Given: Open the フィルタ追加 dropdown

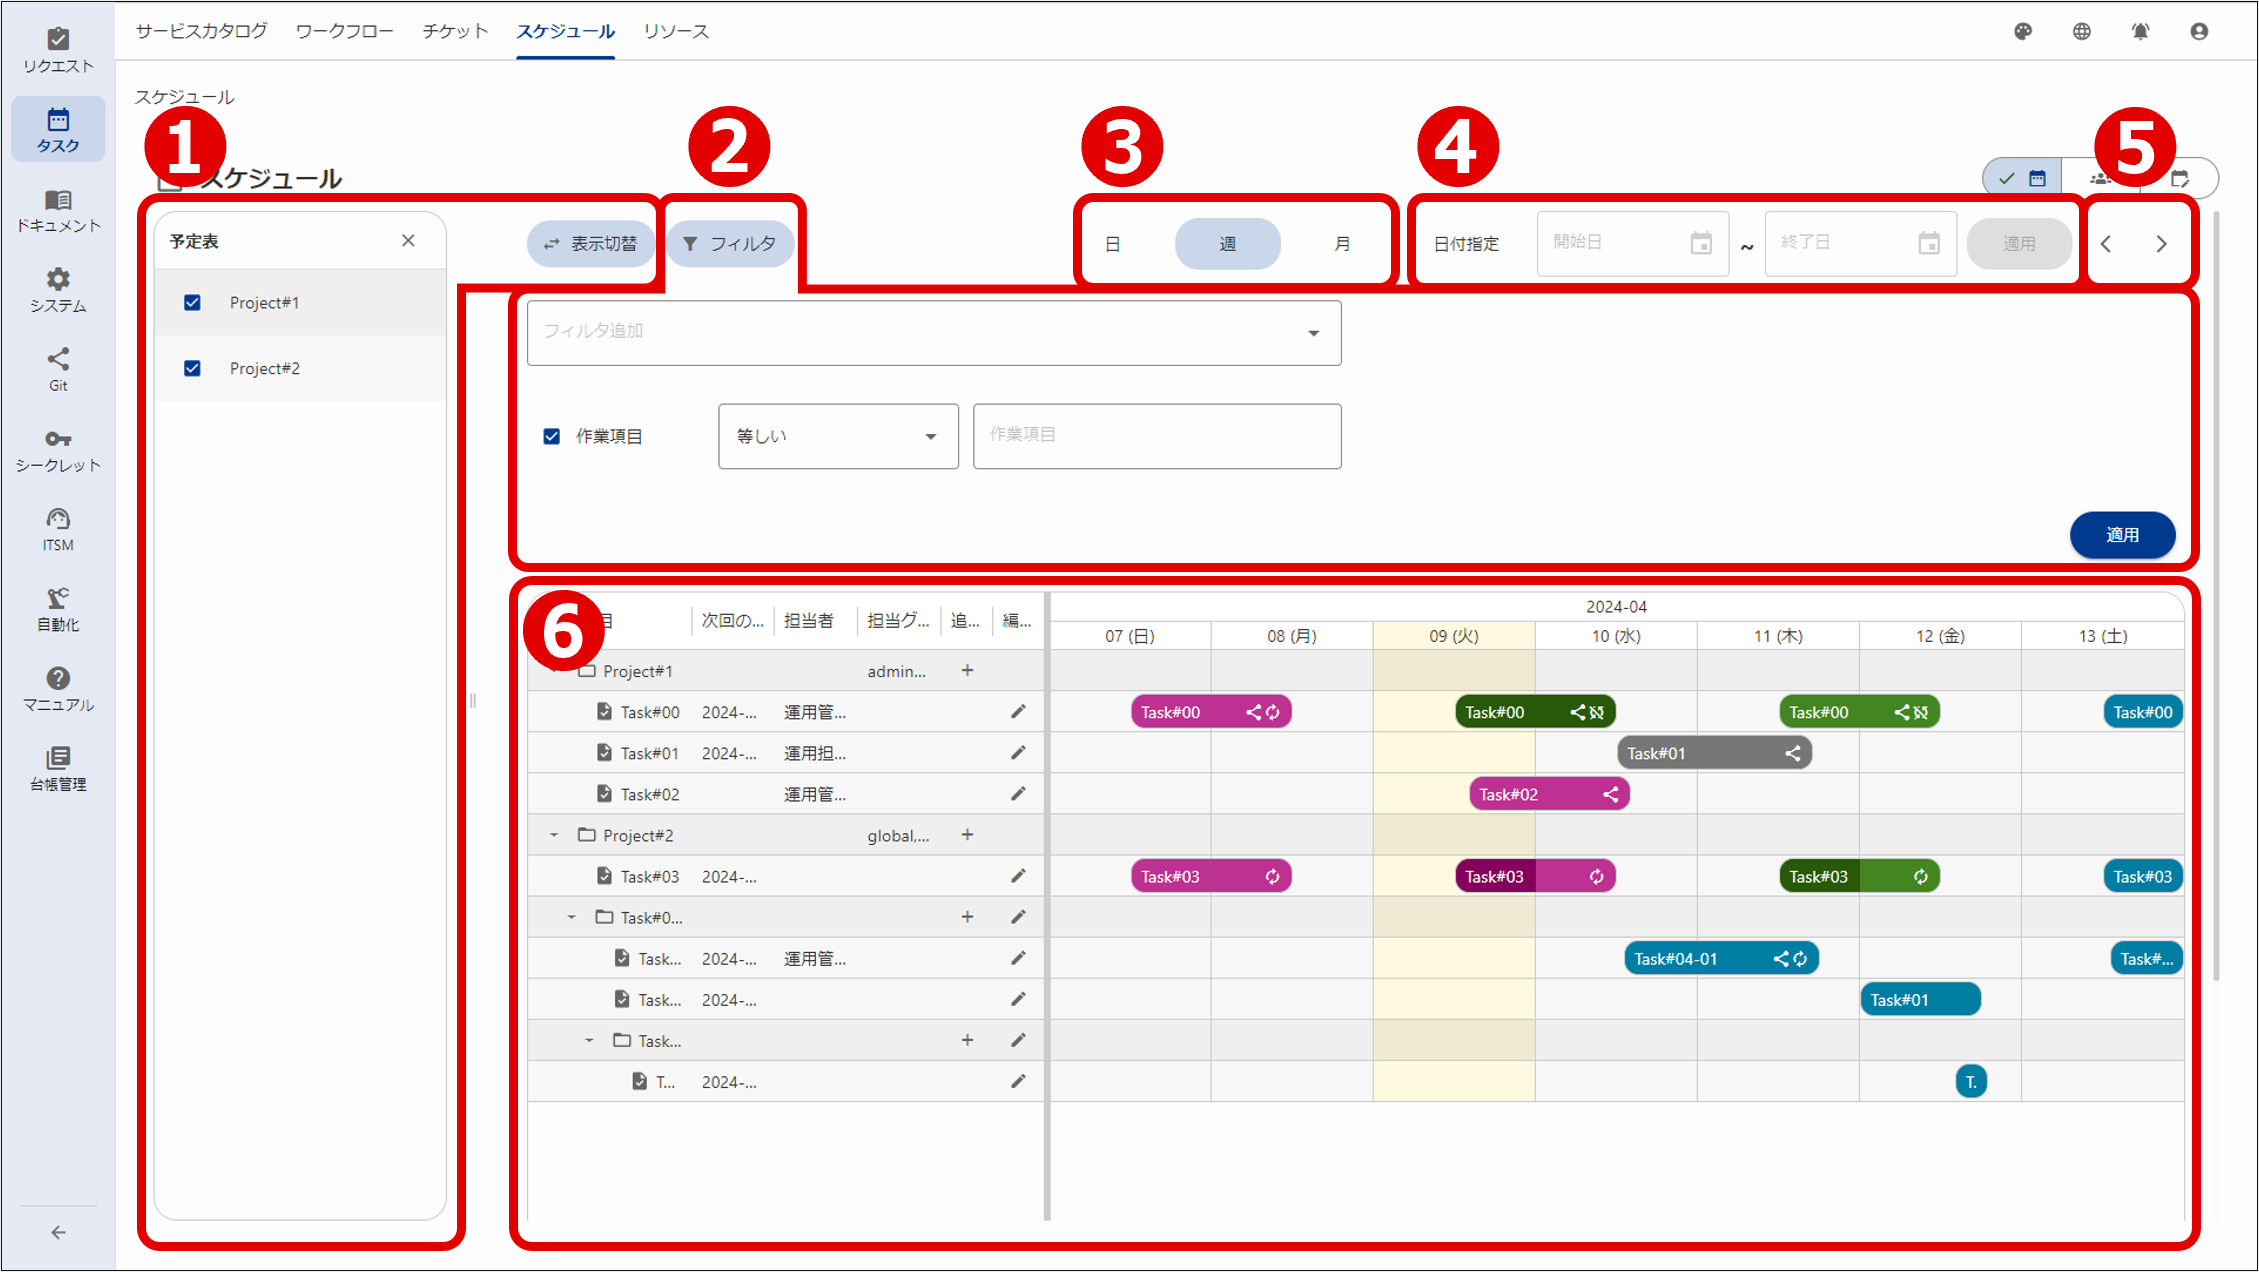Looking at the screenshot, I should point(933,333).
